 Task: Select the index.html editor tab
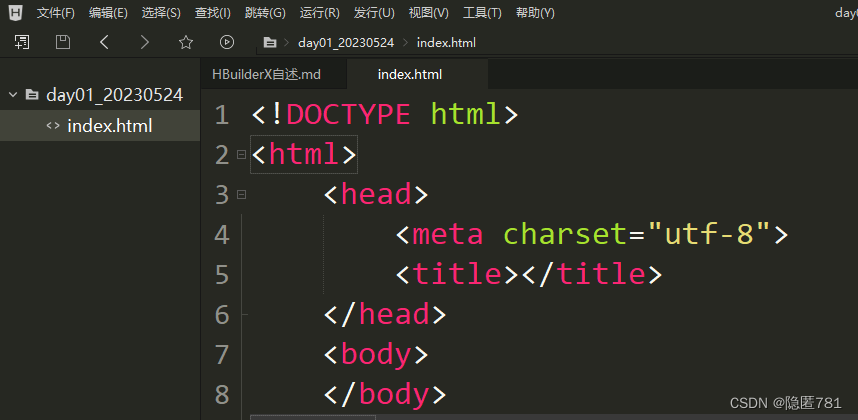click(417, 74)
